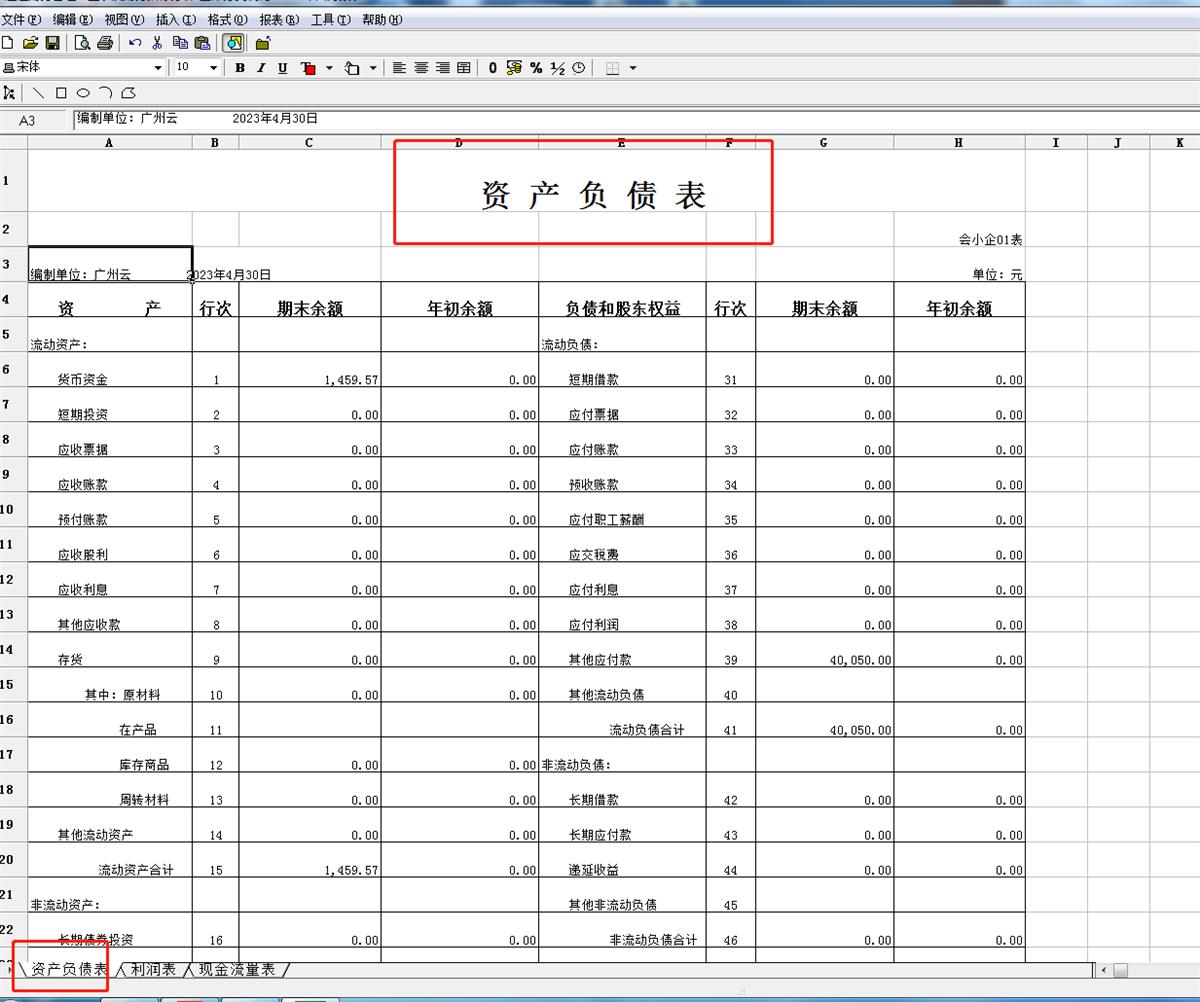Click the Save icon in the toolbar

pyautogui.click(x=52, y=43)
